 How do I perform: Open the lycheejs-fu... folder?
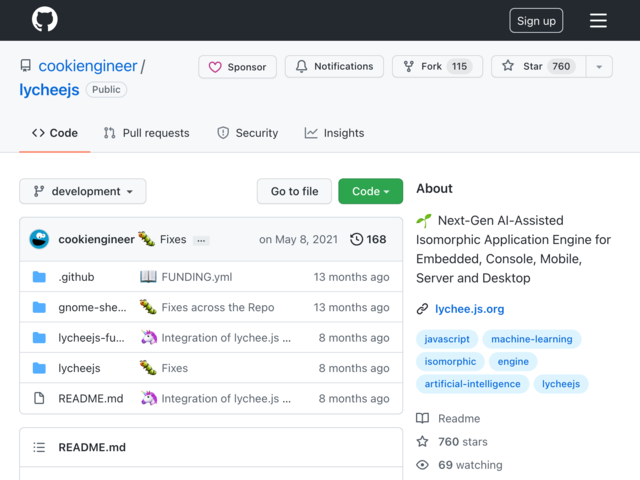tap(91, 338)
